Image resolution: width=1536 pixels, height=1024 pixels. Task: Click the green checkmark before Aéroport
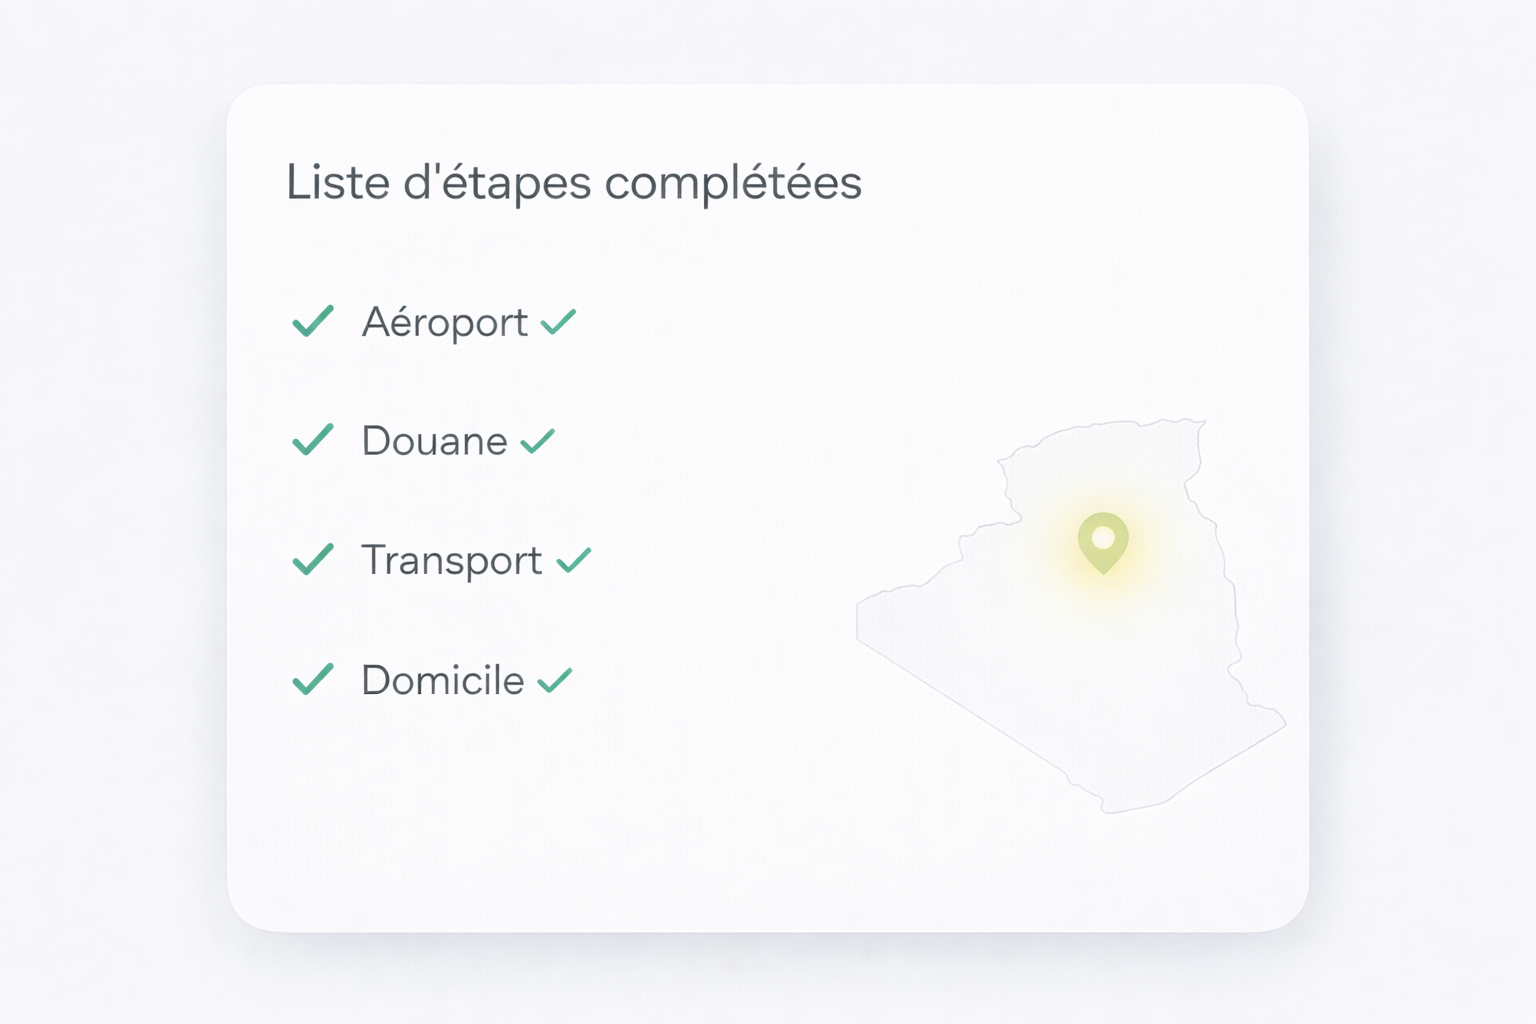pyautogui.click(x=312, y=321)
